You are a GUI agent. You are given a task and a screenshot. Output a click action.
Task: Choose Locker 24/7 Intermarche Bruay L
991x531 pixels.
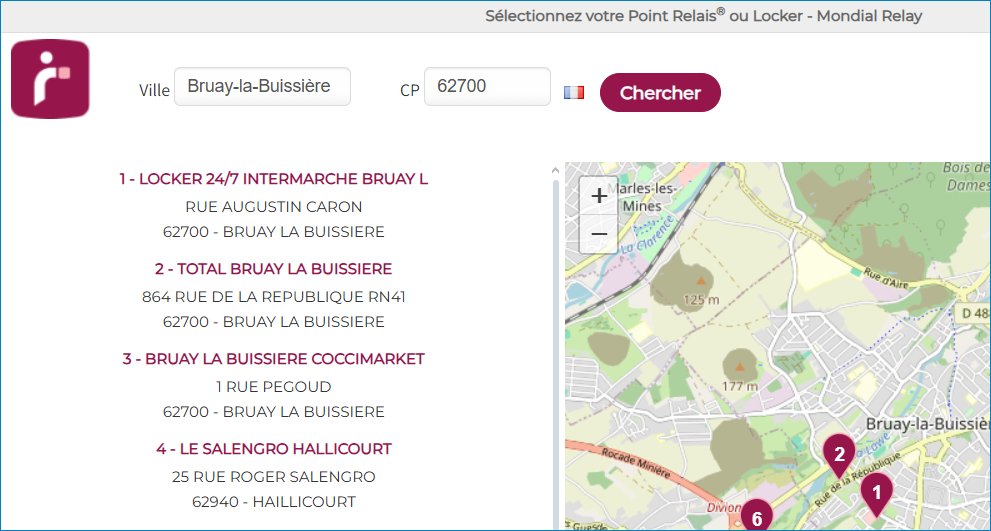tap(274, 179)
